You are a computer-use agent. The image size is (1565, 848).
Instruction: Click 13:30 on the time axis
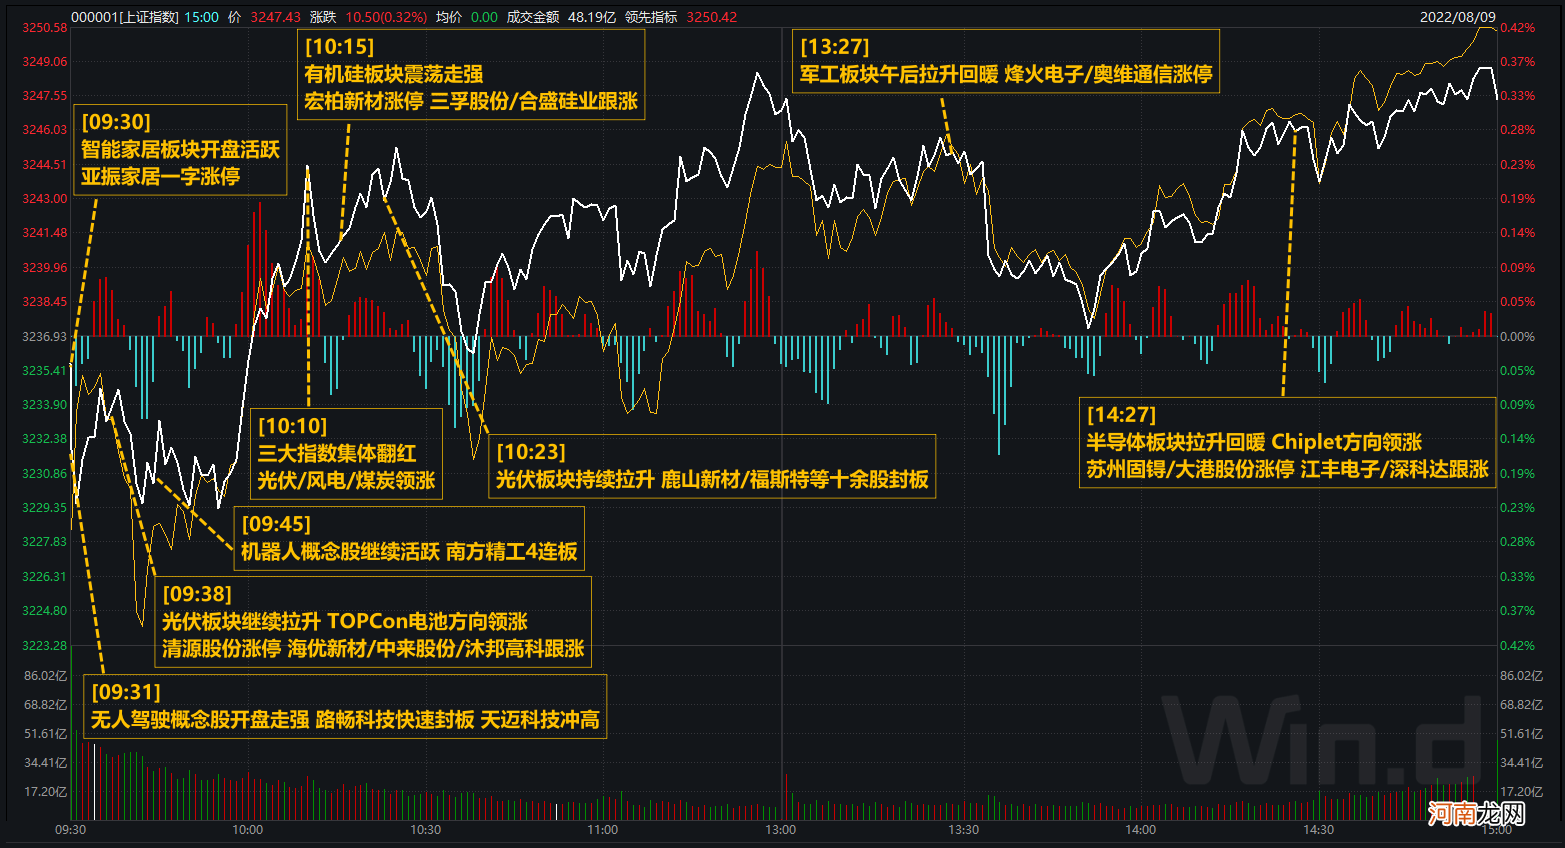963,830
